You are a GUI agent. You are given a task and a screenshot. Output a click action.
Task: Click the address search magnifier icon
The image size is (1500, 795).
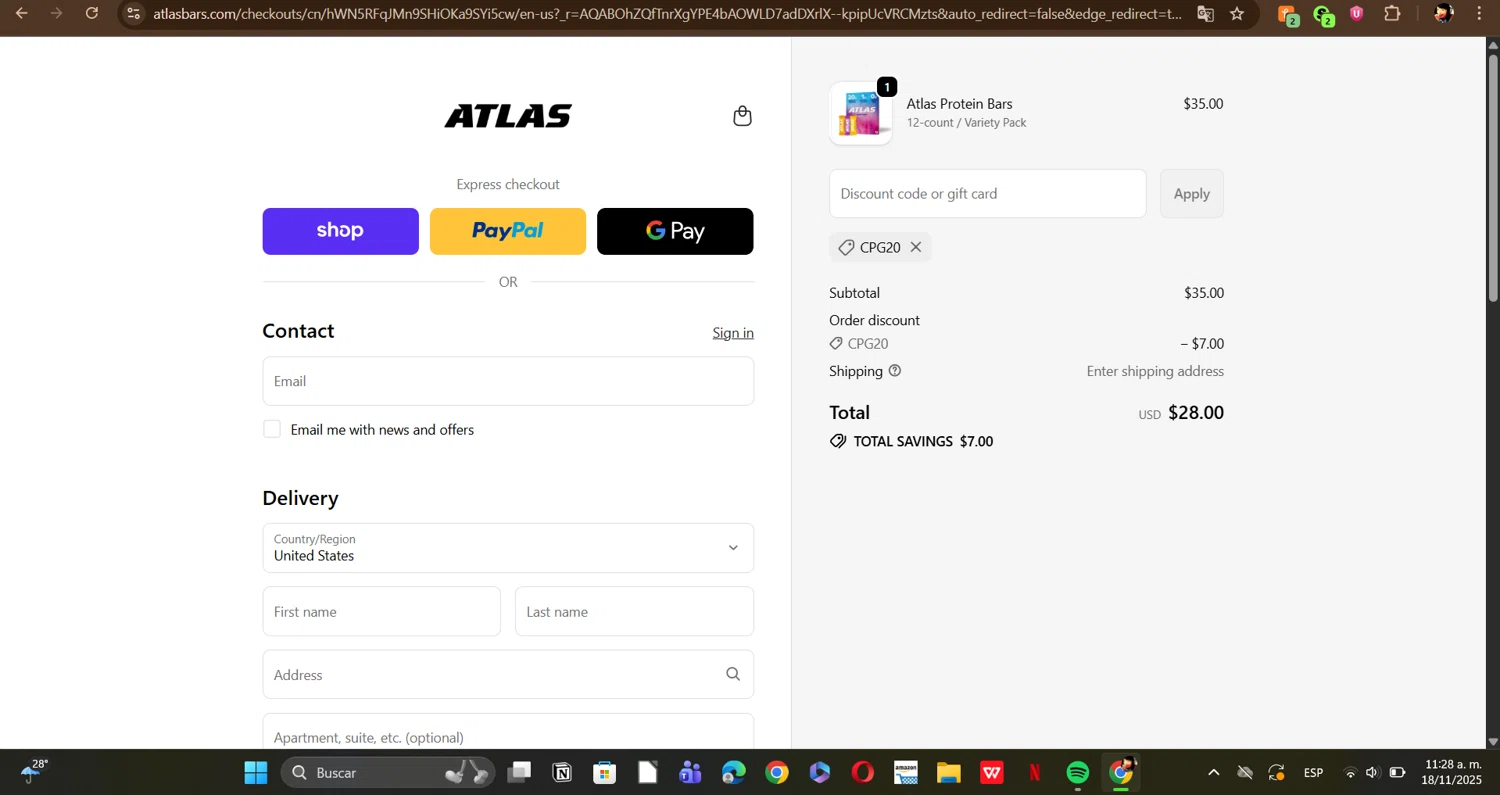[733, 674]
